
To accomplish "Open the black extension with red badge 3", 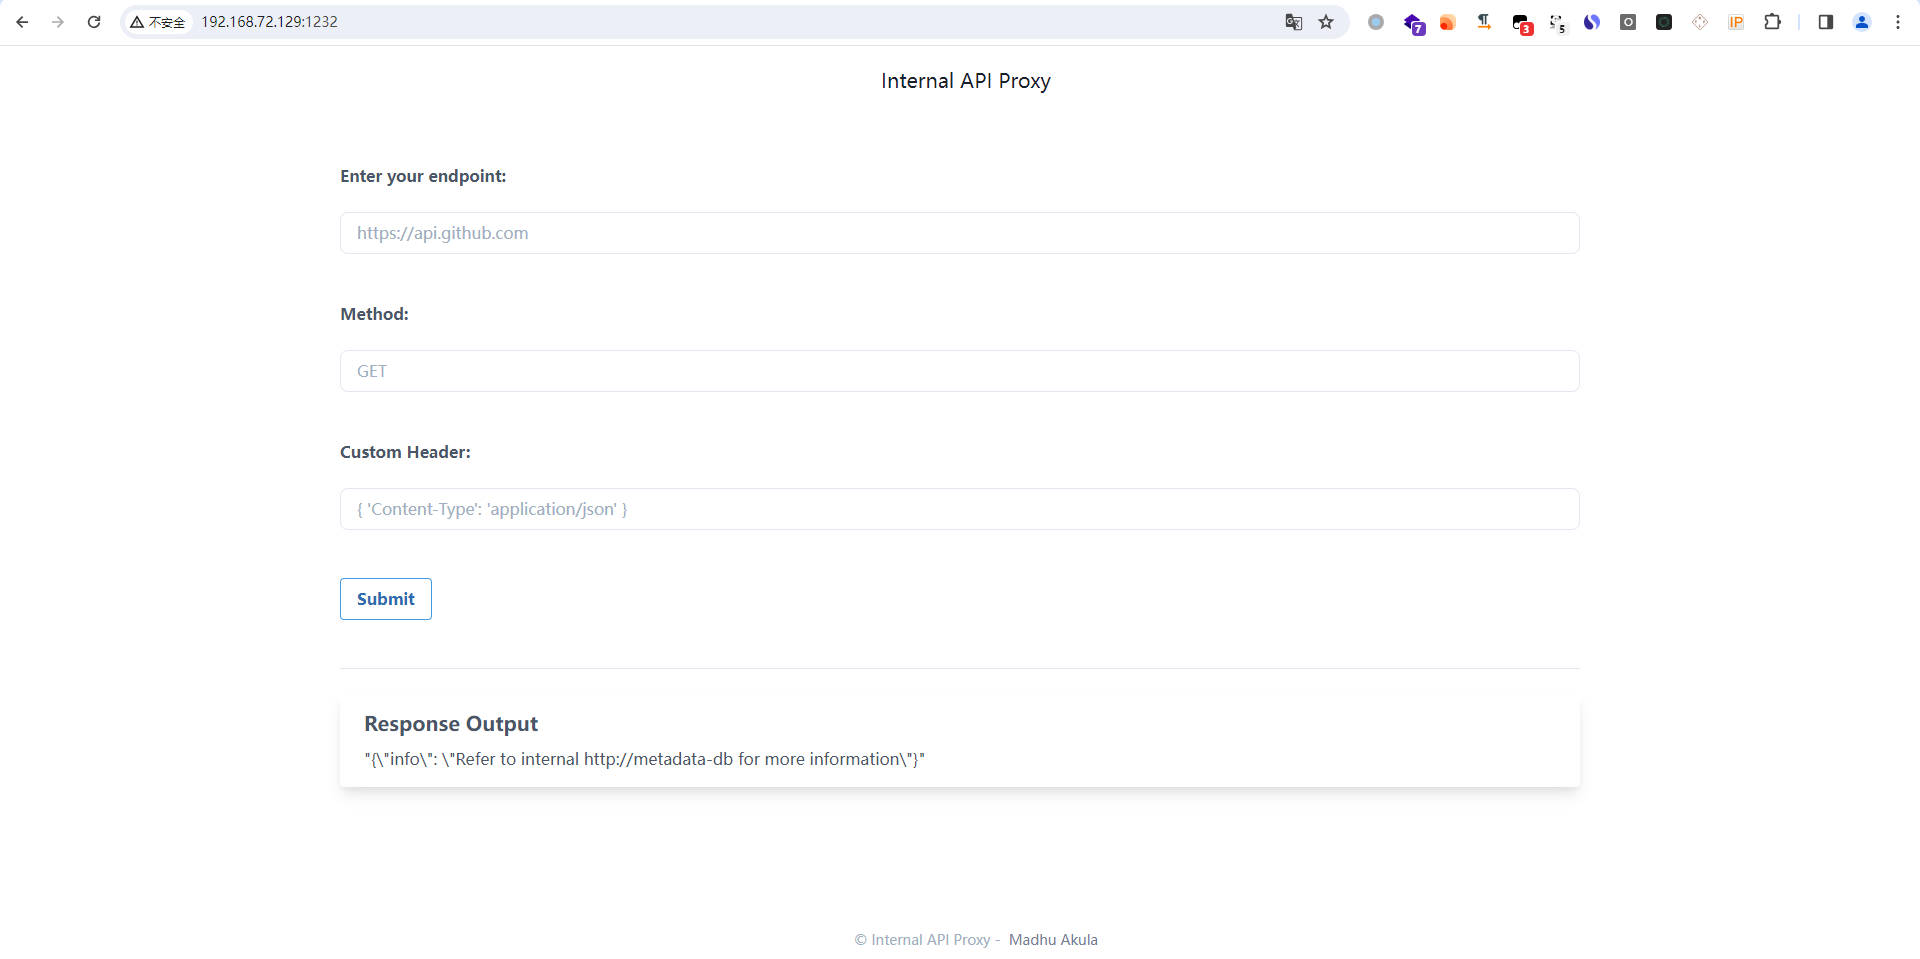I will [1522, 24].
